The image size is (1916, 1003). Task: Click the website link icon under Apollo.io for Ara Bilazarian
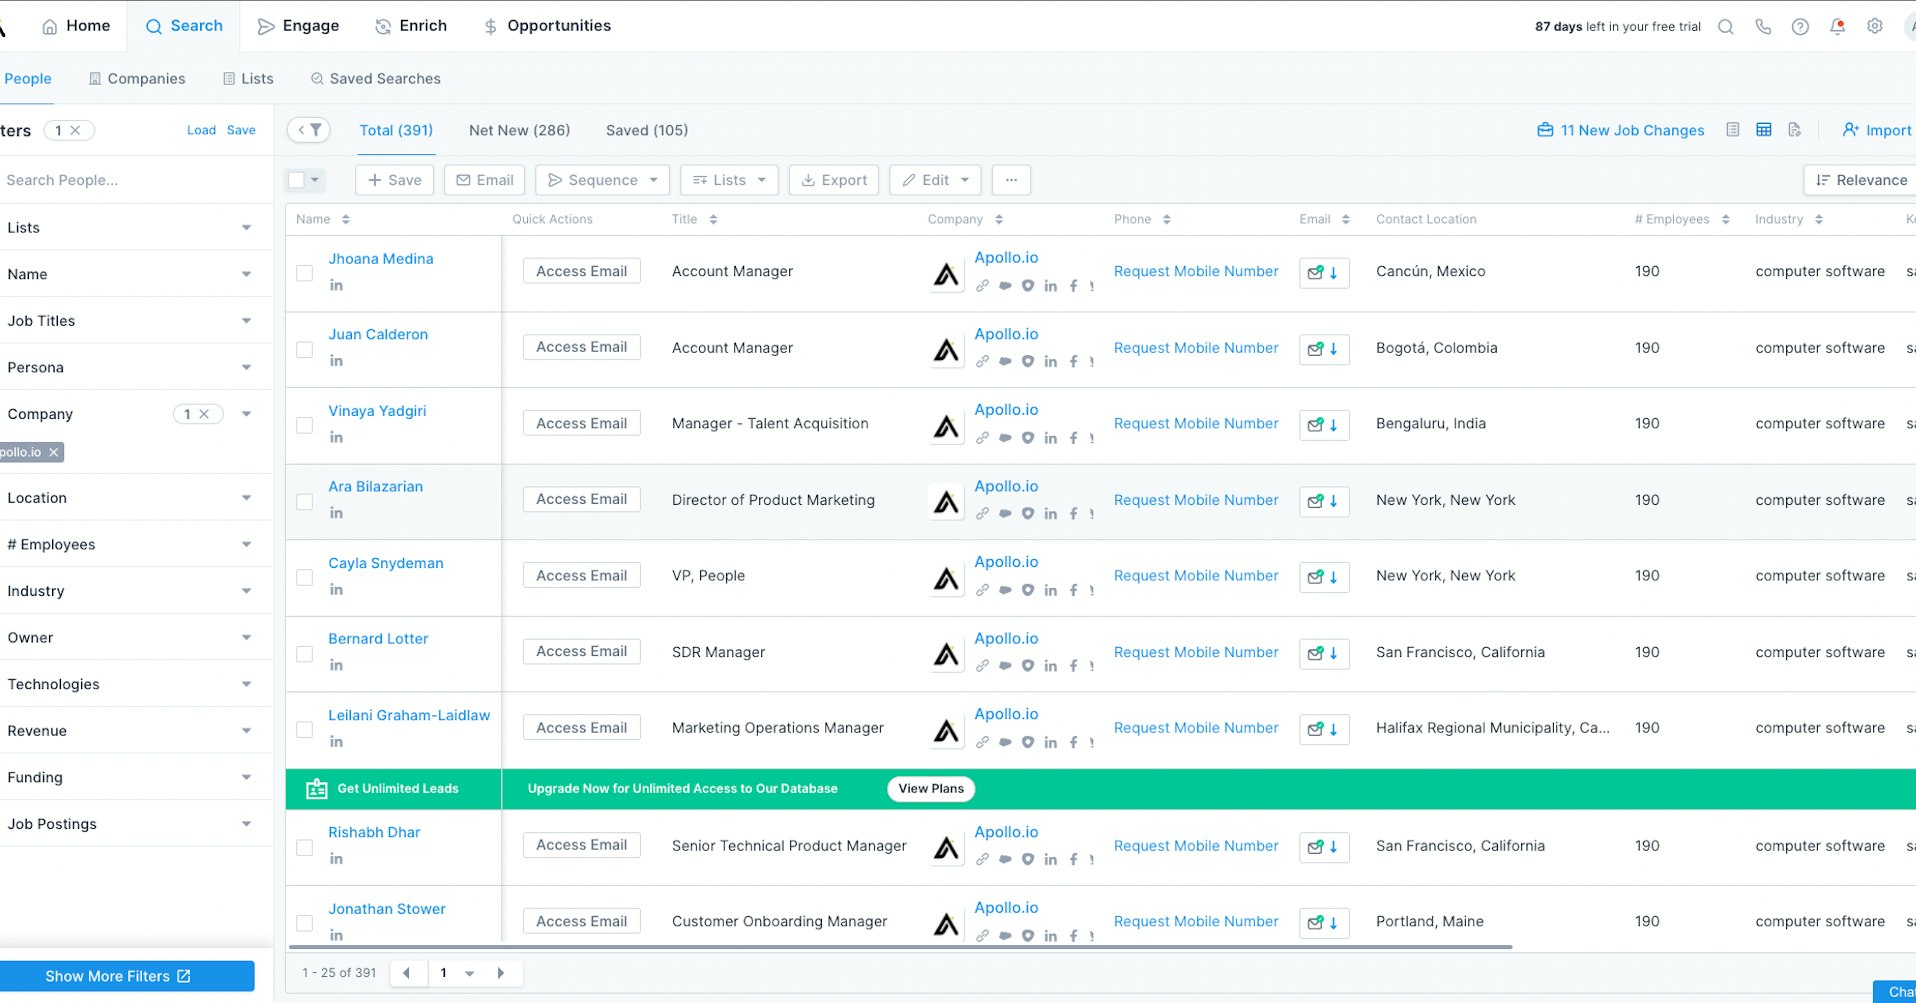tap(983, 514)
